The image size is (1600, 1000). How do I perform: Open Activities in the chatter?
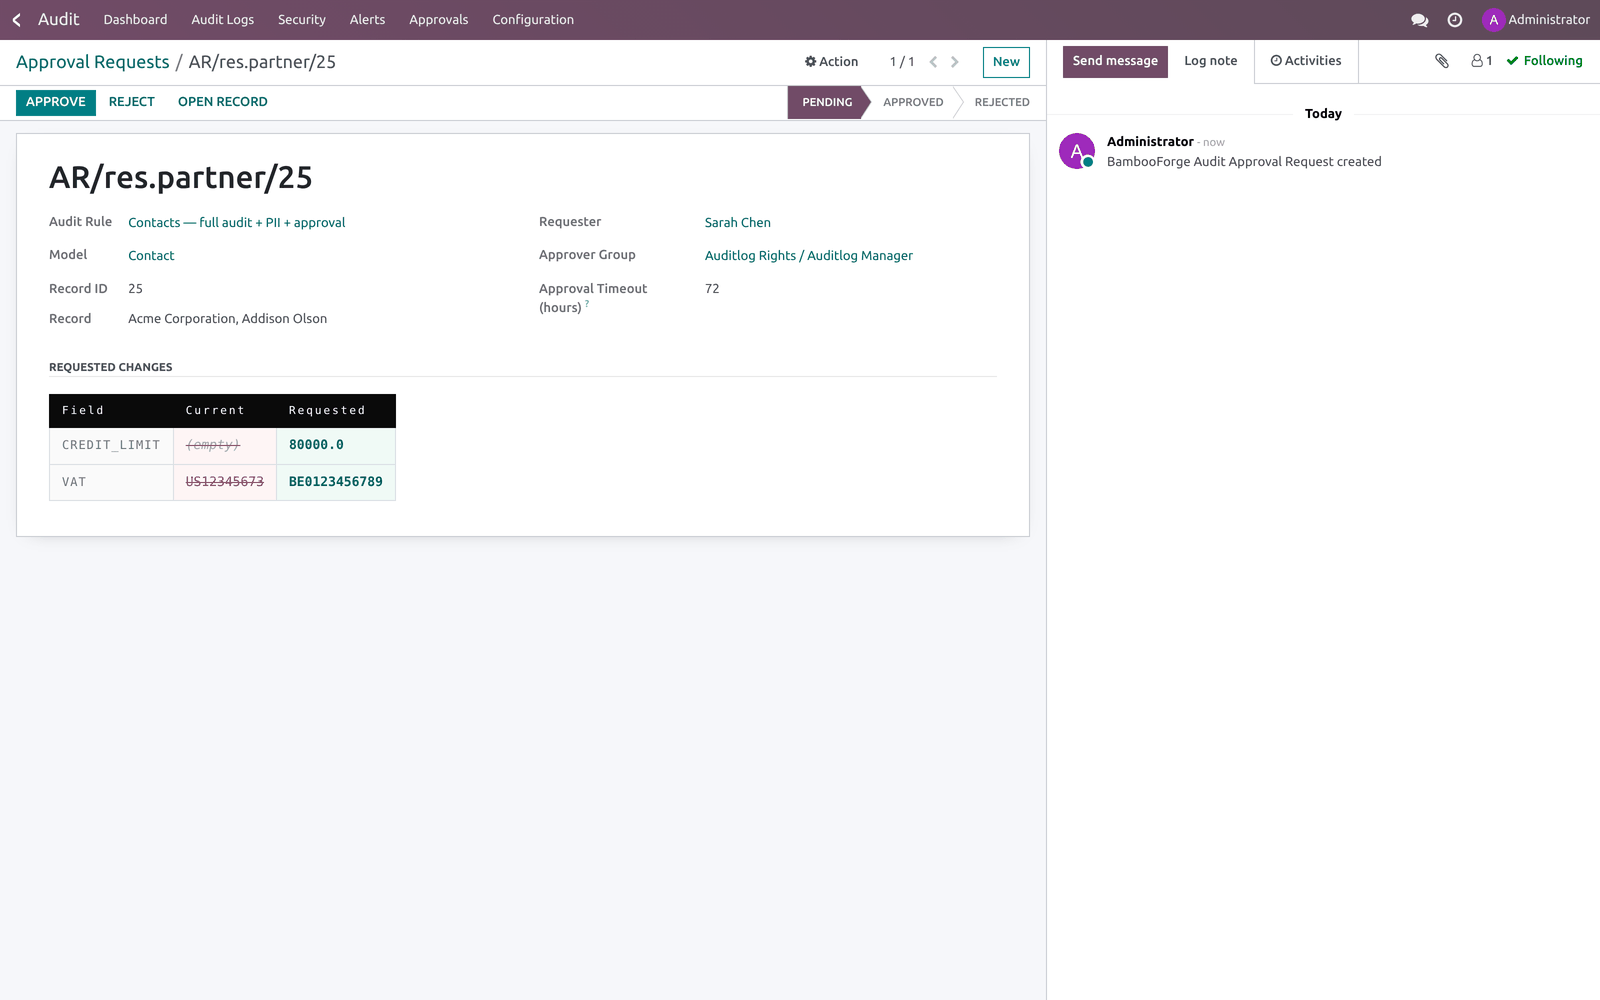(x=1306, y=61)
